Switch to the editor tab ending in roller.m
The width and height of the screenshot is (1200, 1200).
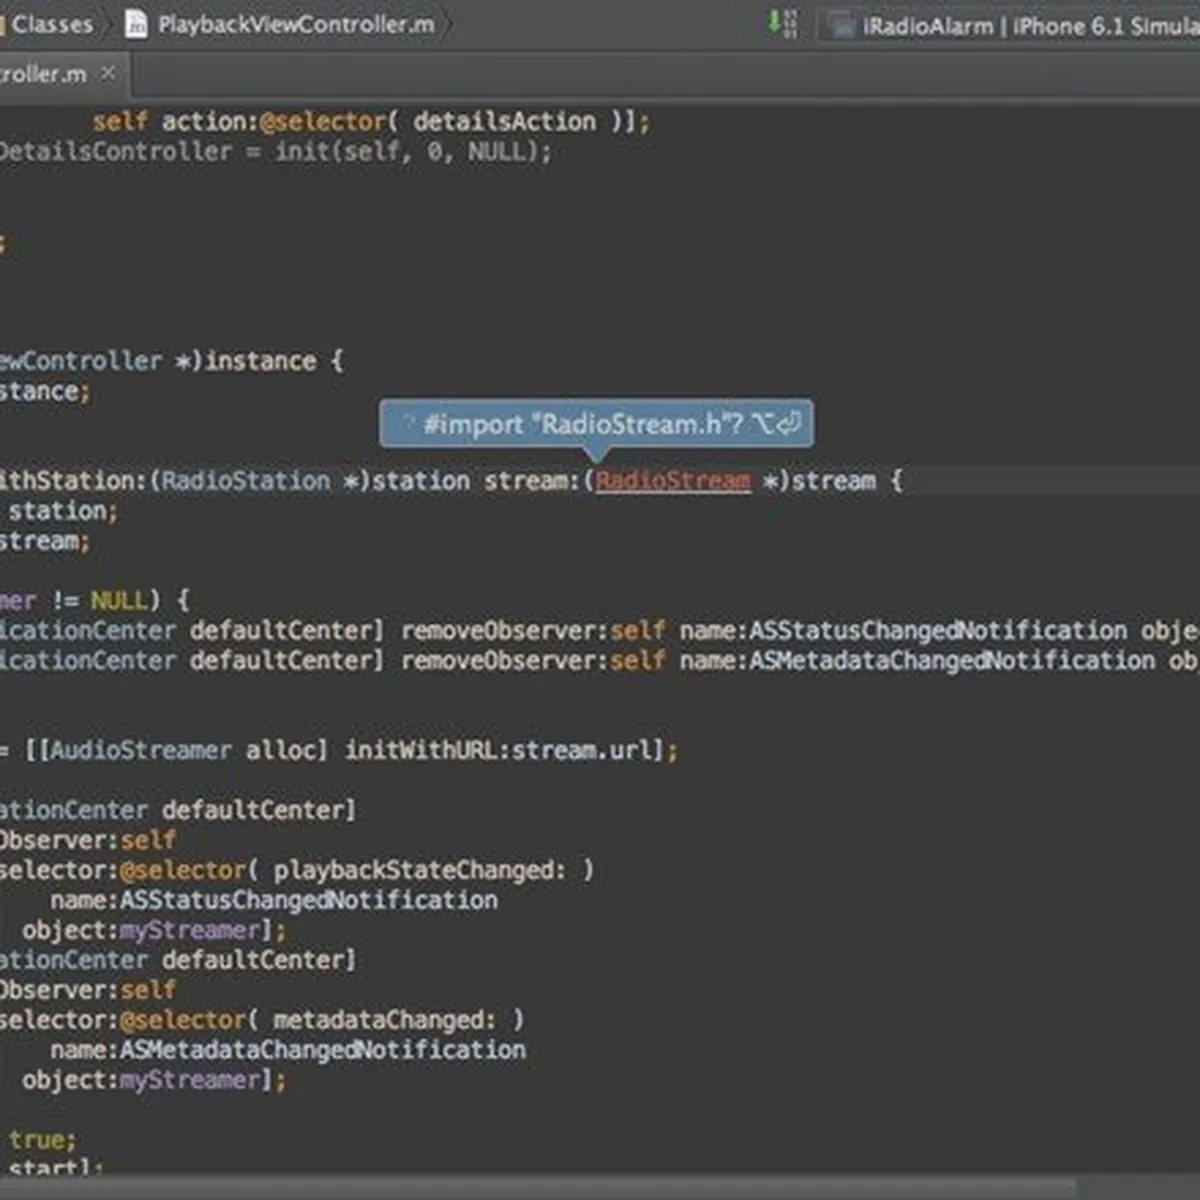[42, 74]
